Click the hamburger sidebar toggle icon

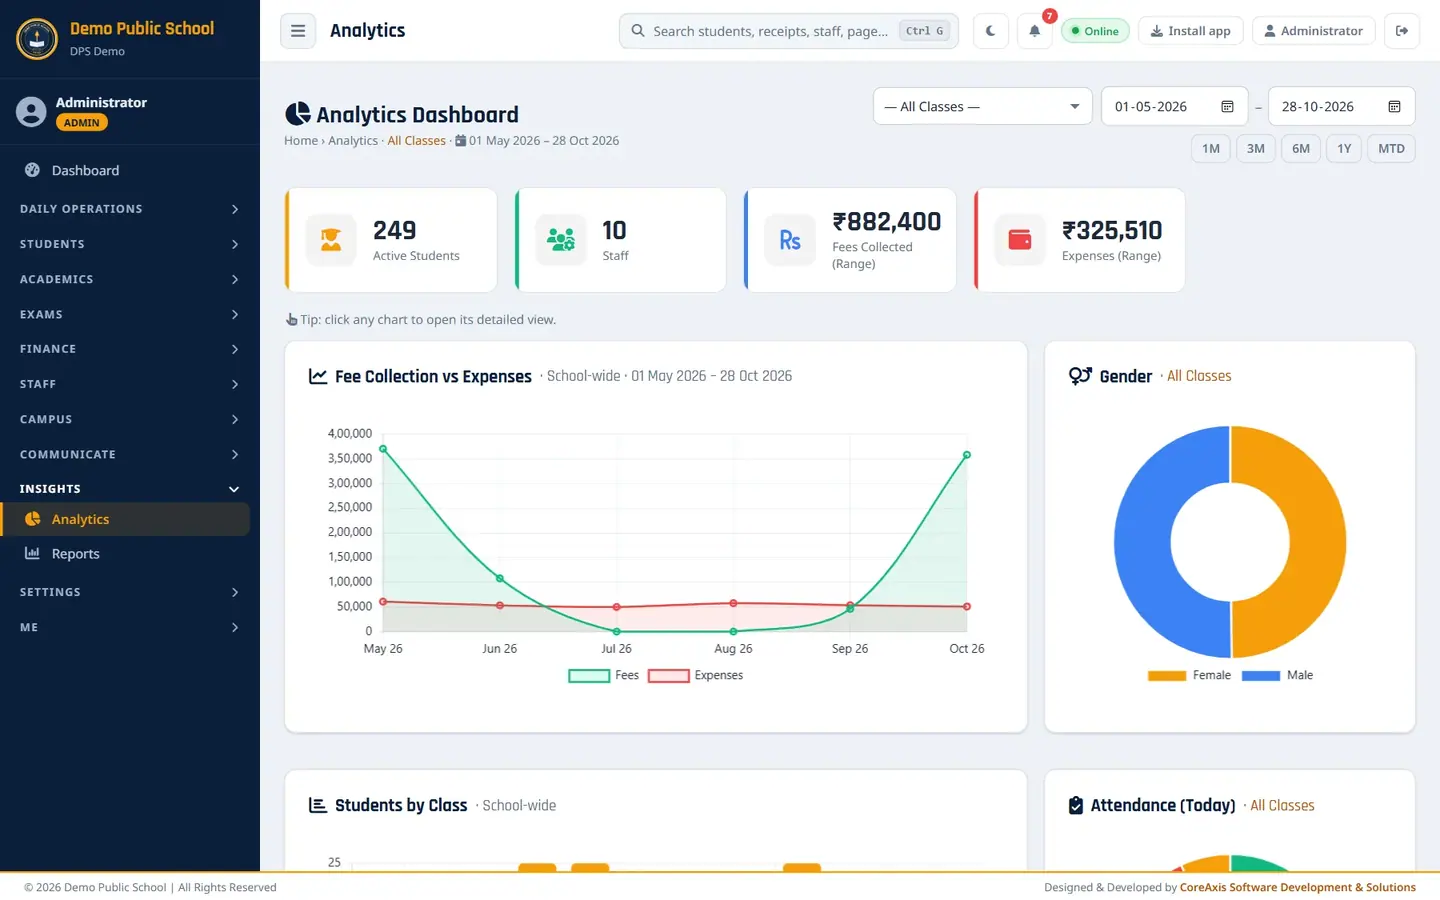[x=298, y=31]
